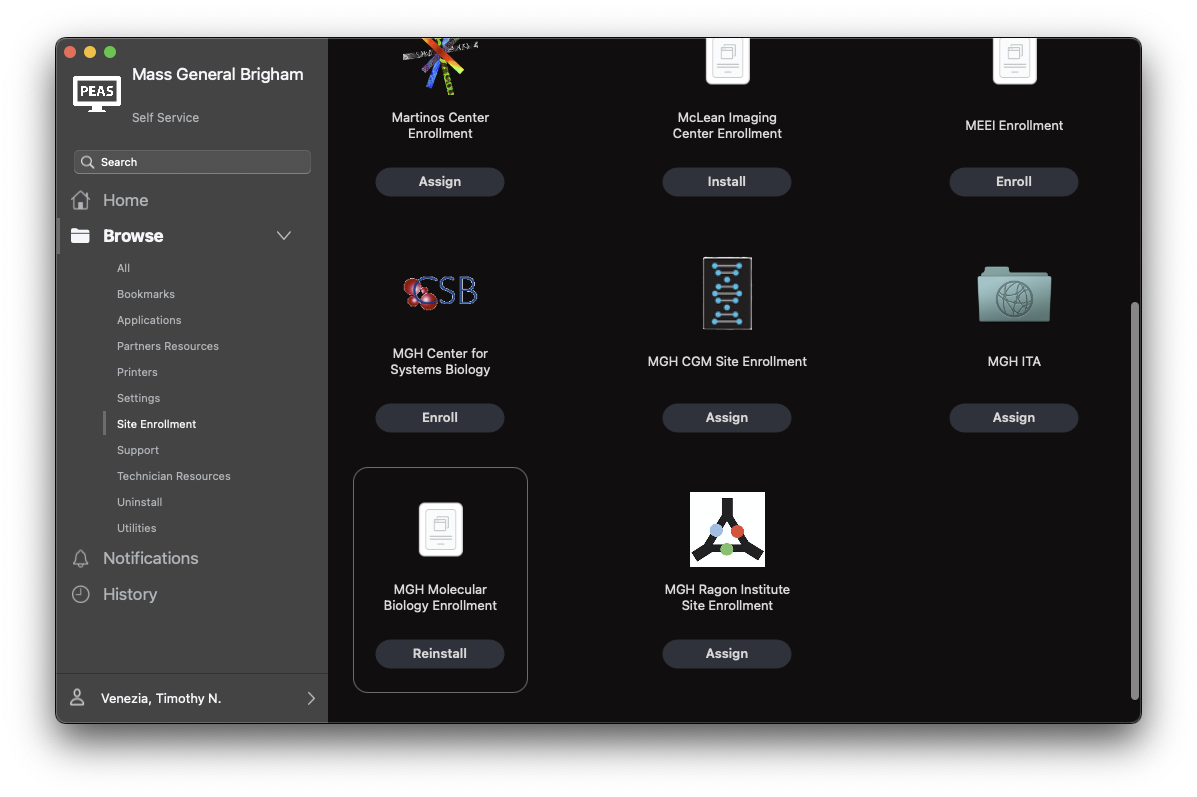1197x797 pixels.
Task: Click the Martinos Center Enrollment title
Action: click(440, 125)
